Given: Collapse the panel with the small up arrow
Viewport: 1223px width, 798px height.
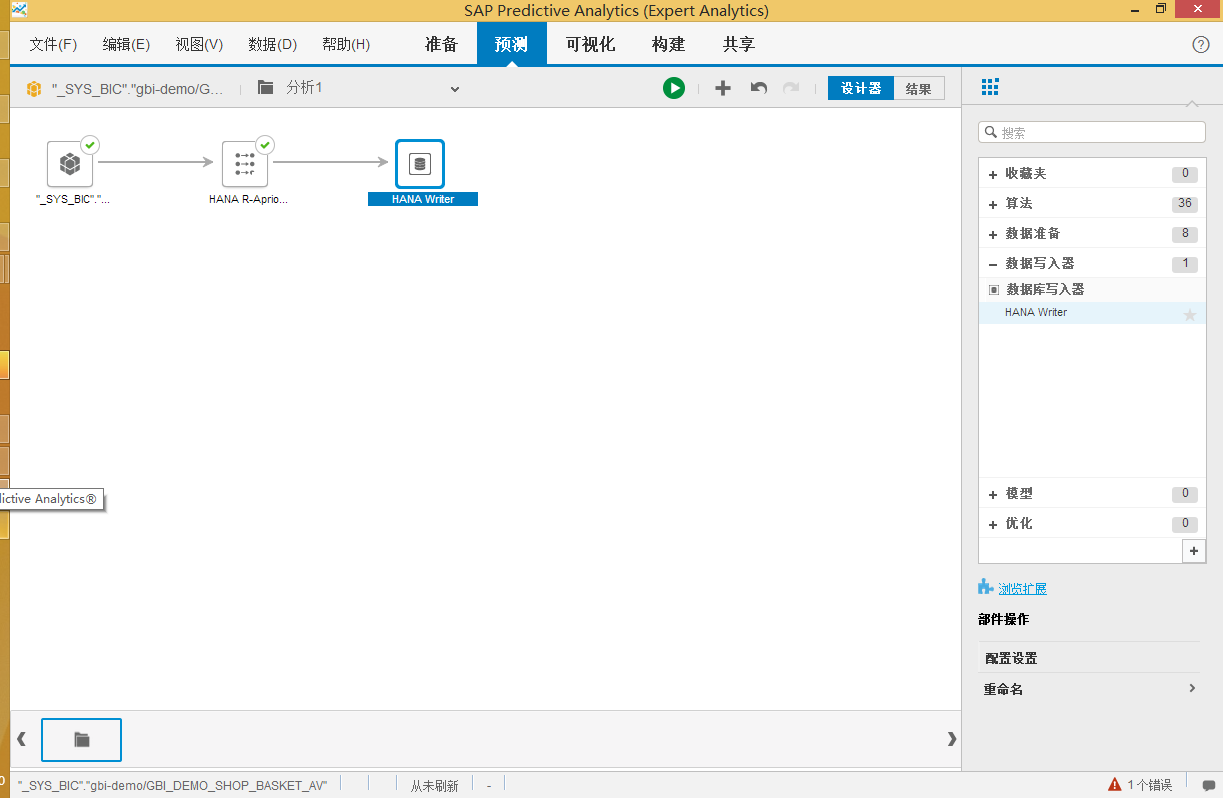Looking at the screenshot, I should (1191, 104).
